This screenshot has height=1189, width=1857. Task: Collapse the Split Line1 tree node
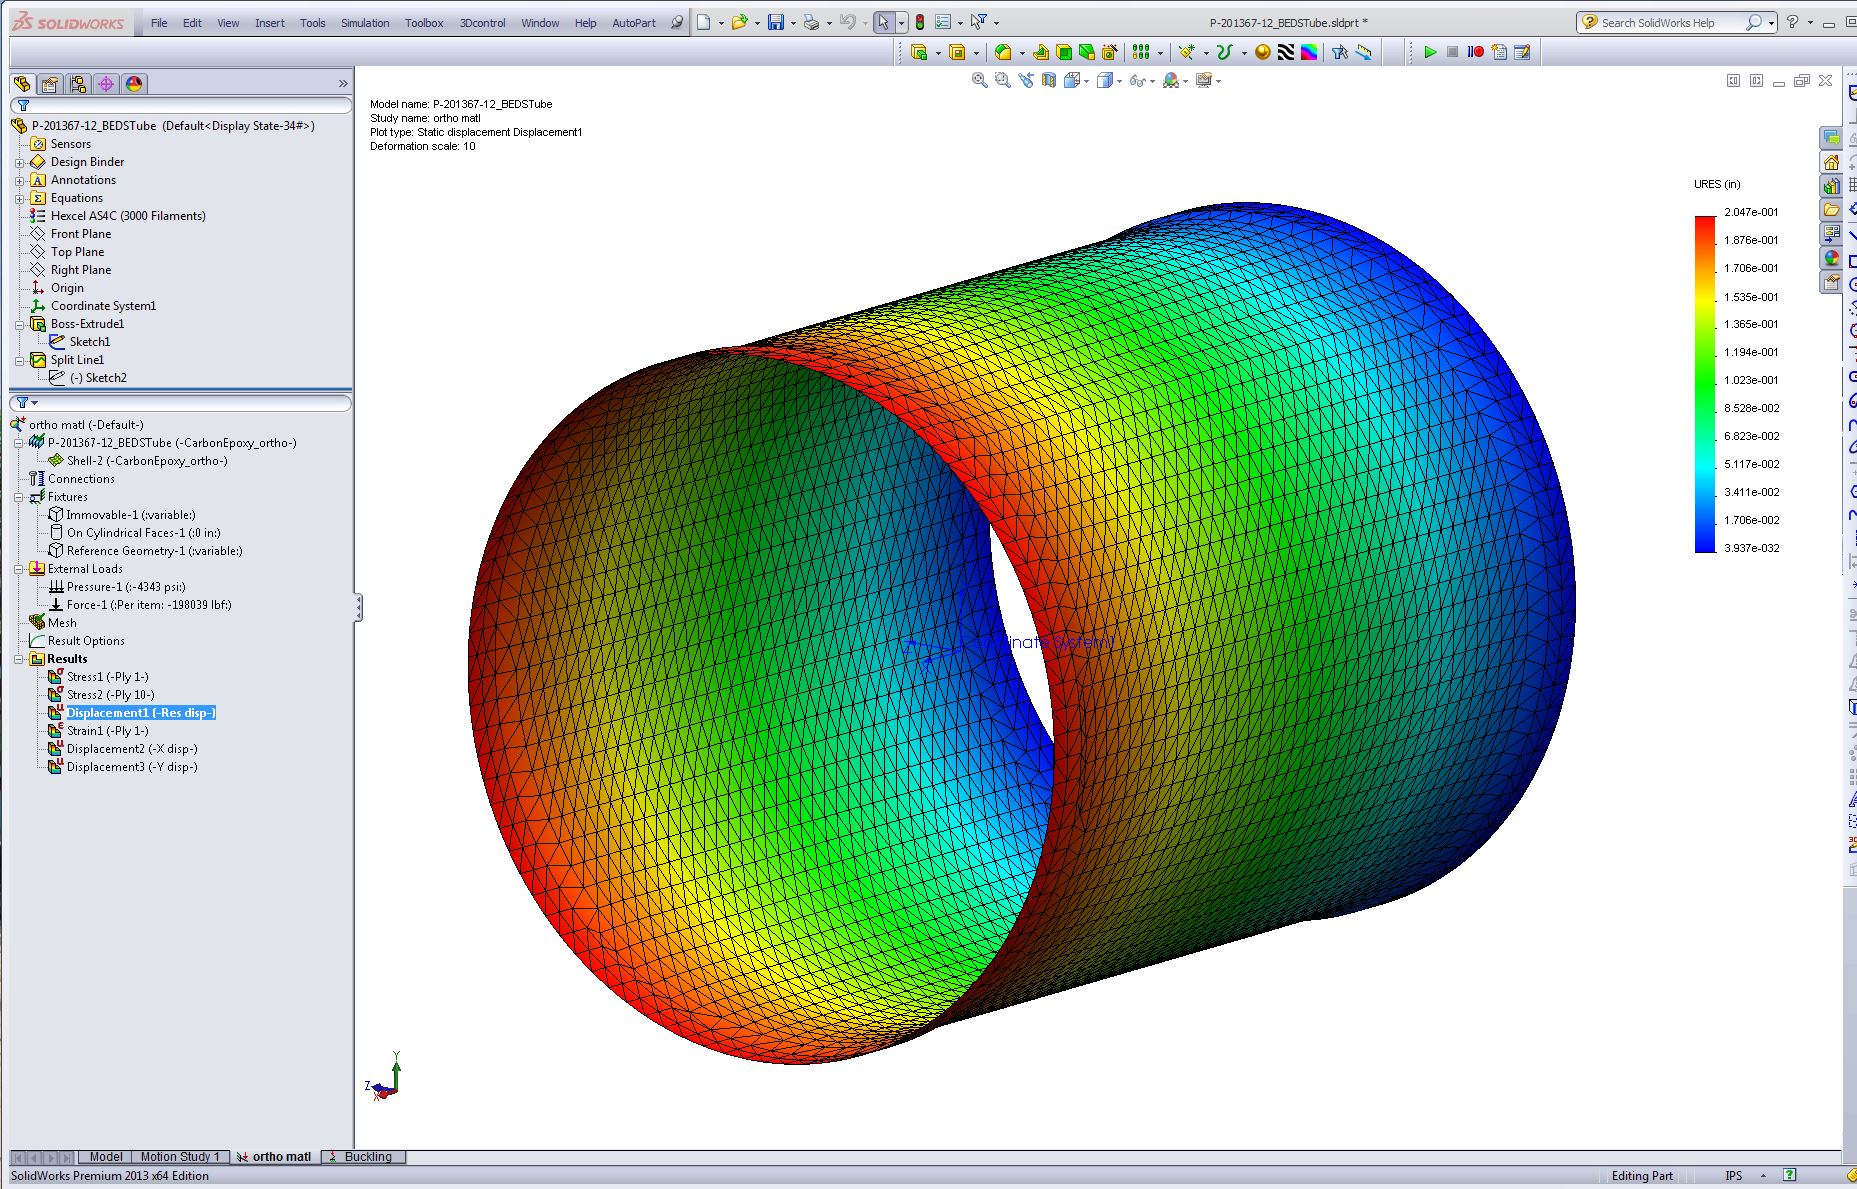point(20,360)
